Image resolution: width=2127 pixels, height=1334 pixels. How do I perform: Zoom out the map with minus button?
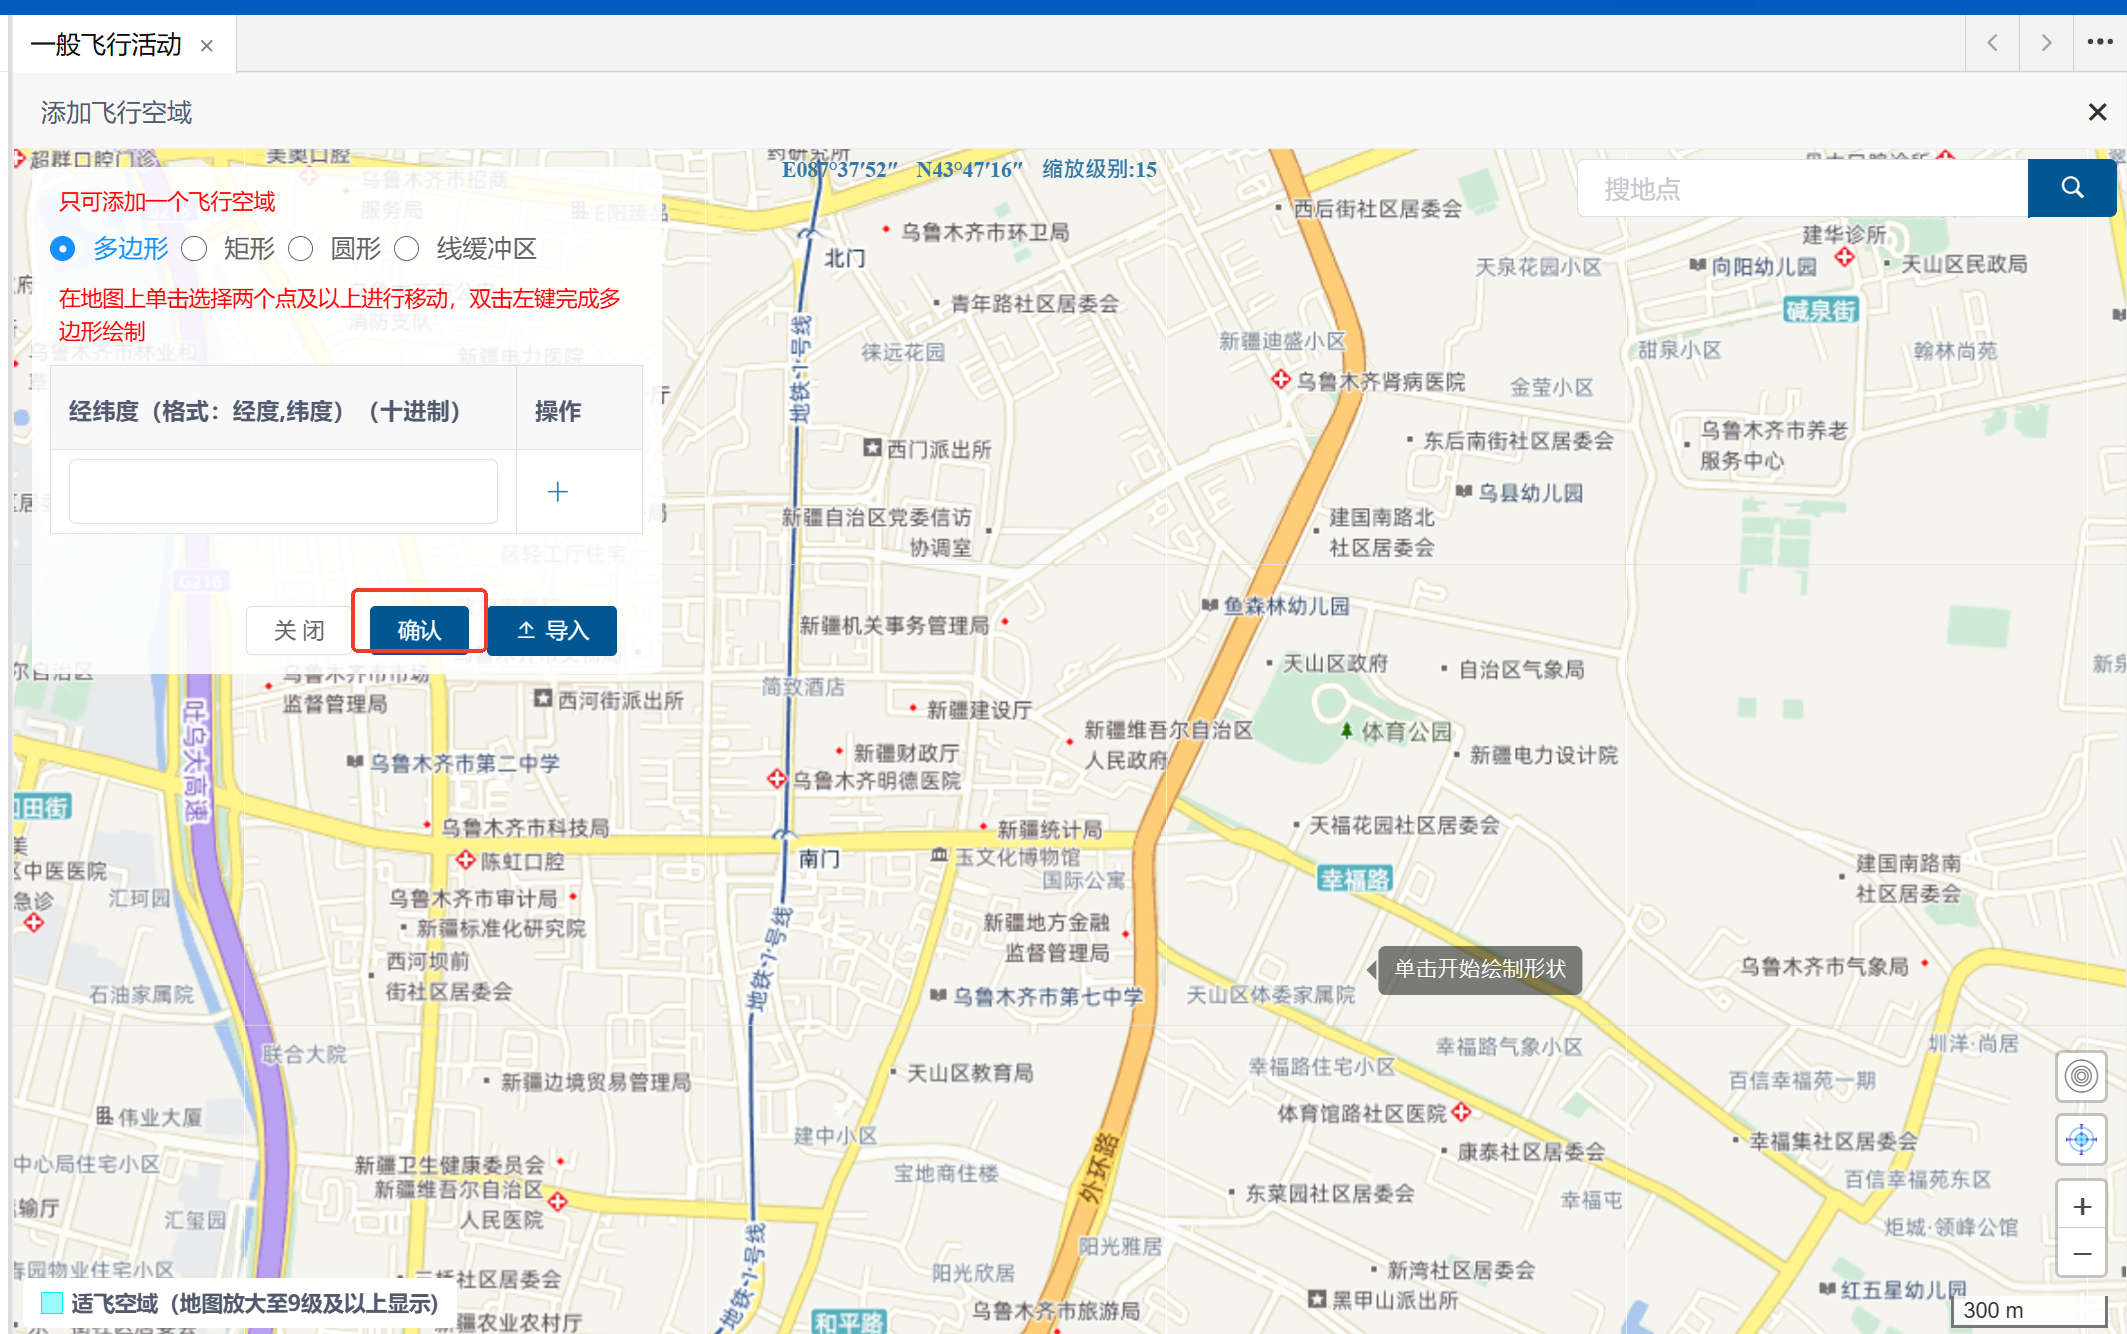click(2082, 1254)
